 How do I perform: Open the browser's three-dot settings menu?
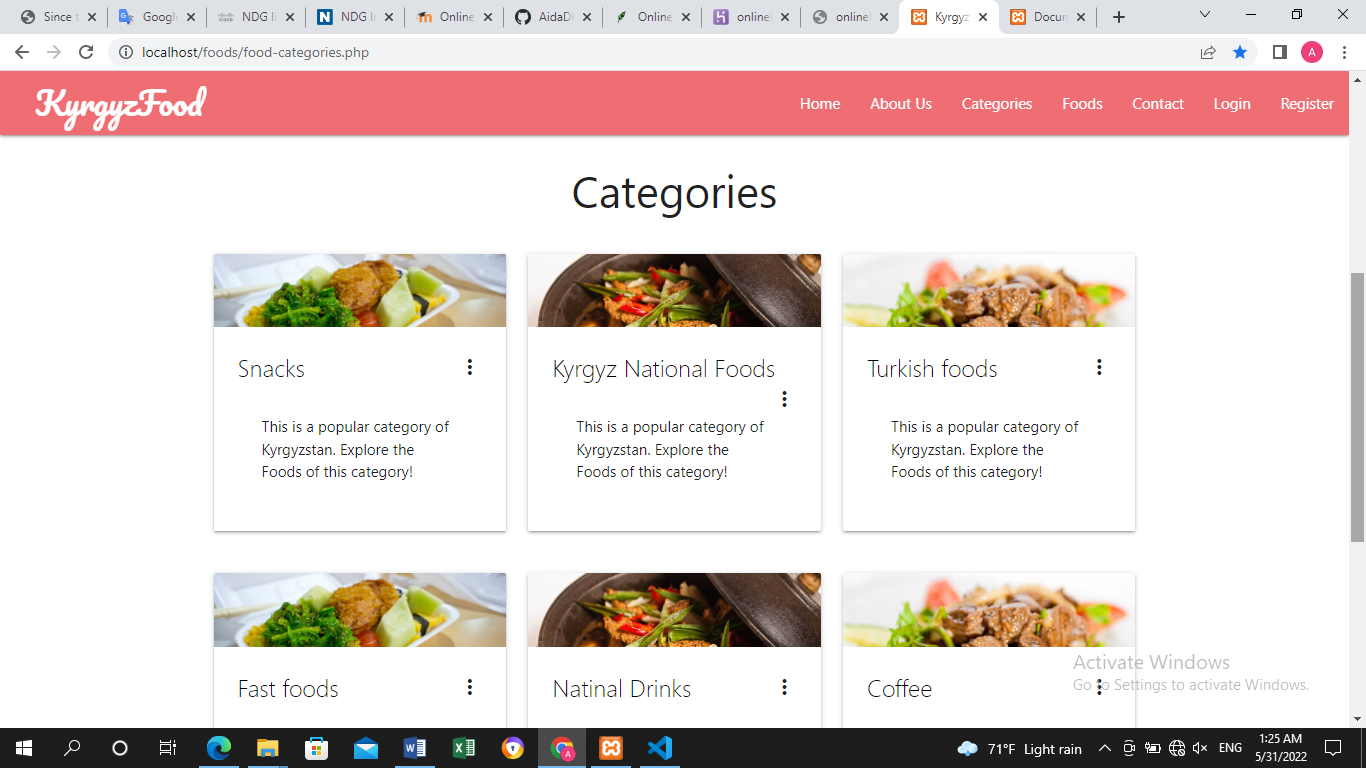pyautogui.click(x=1344, y=52)
